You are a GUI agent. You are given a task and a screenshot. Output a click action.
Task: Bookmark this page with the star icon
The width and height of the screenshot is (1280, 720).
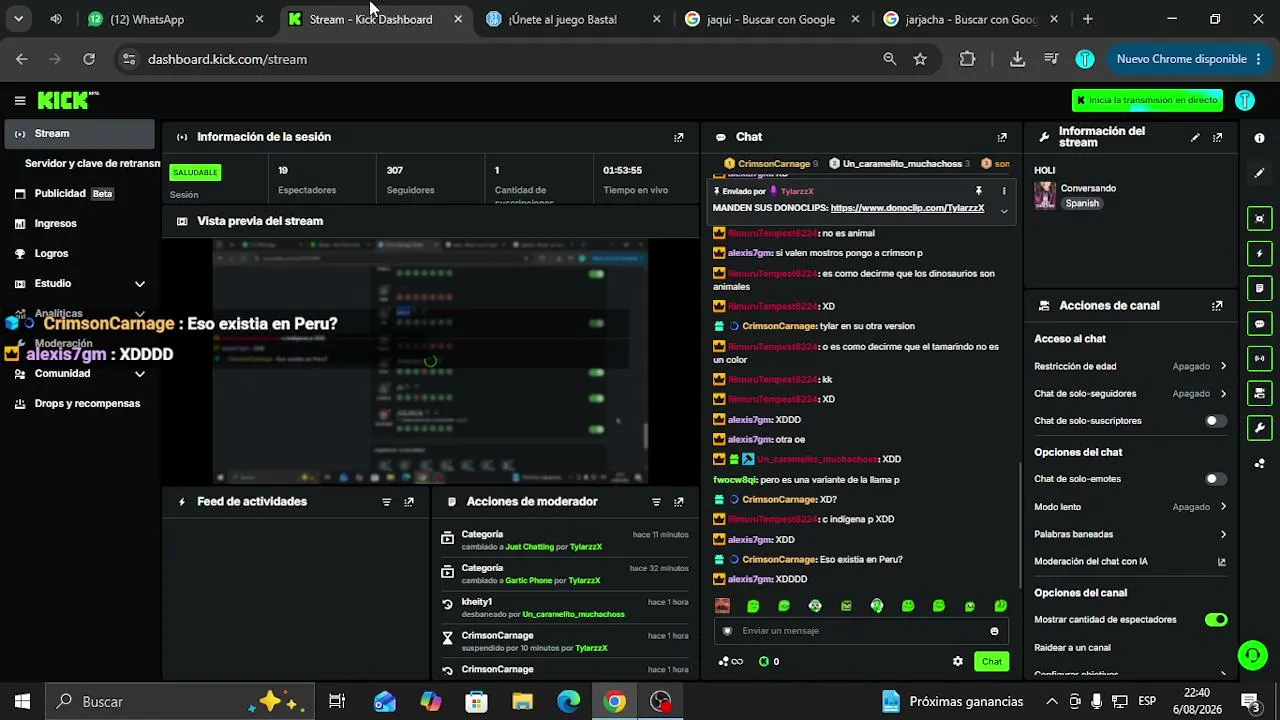coord(920,59)
